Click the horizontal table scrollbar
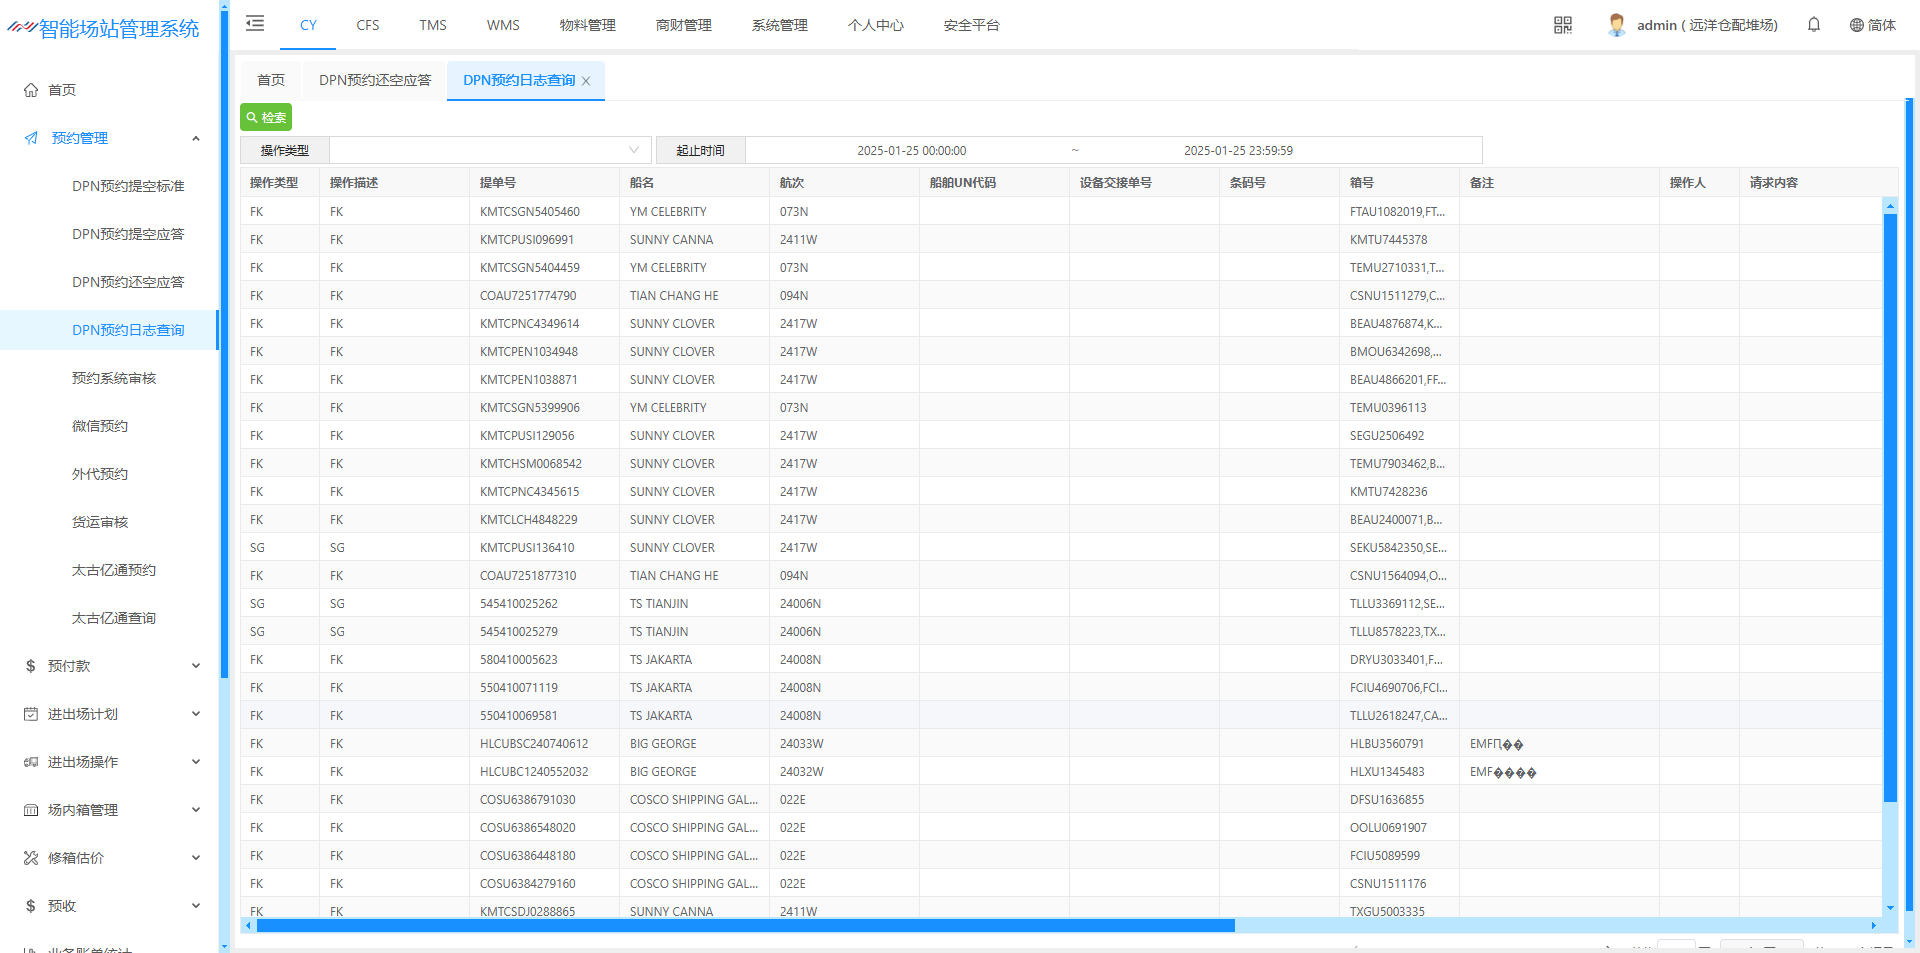 tap(745, 926)
